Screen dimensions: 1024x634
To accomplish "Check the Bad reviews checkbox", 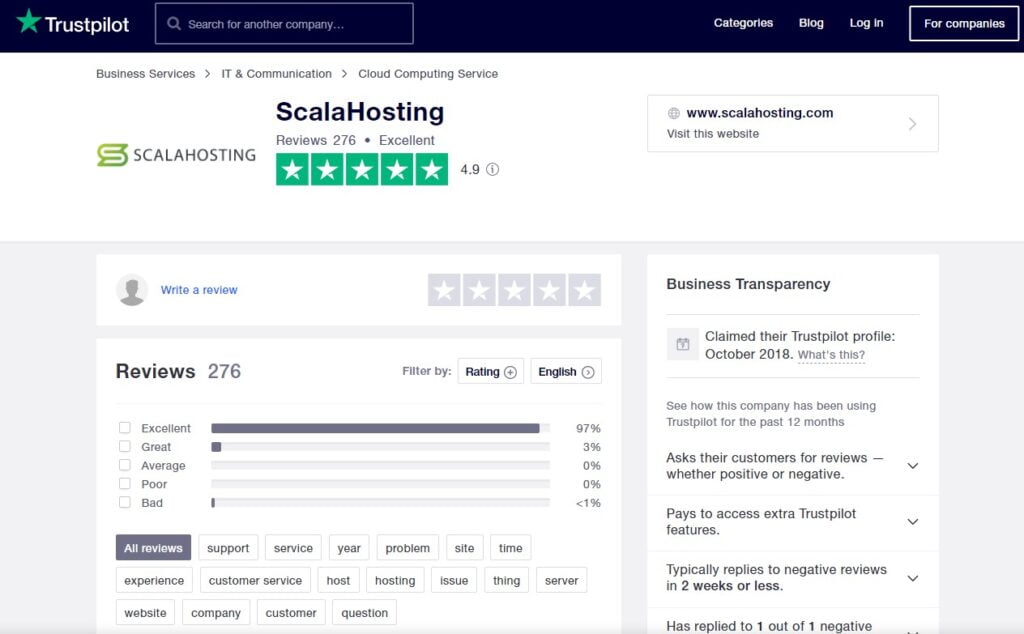I will click(x=125, y=503).
